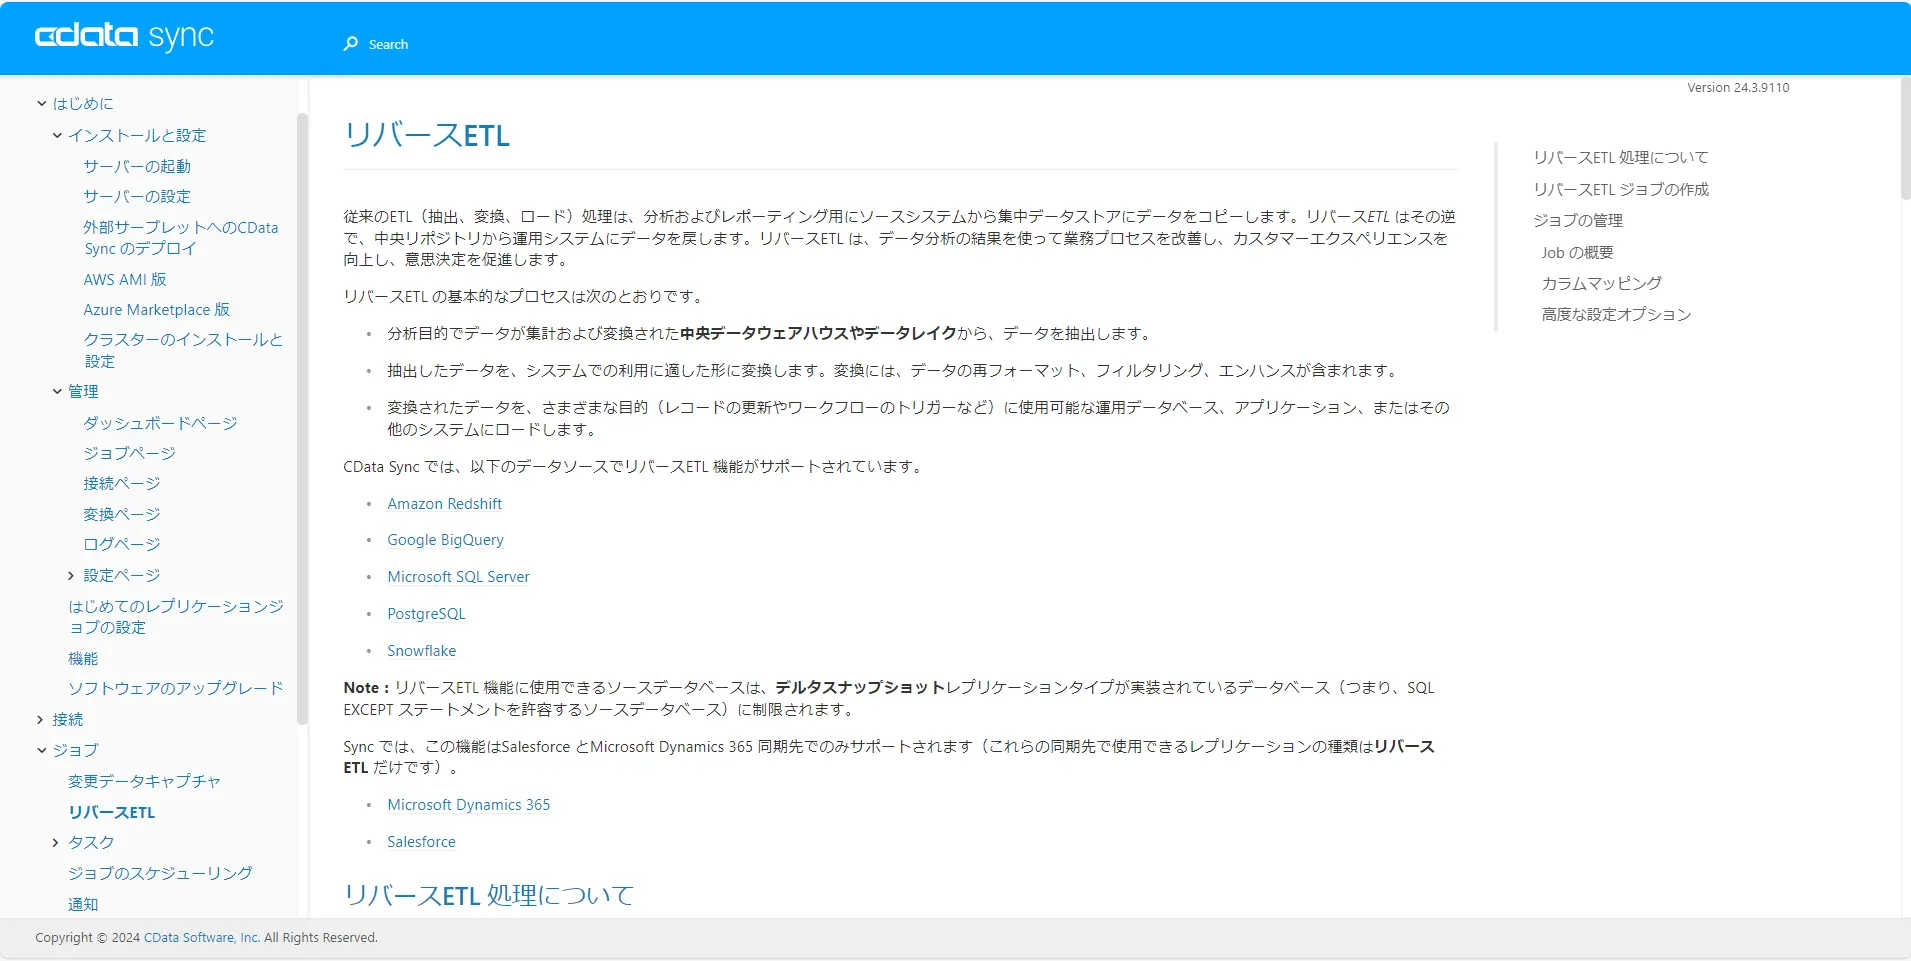Click the search magnifier icon
This screenshot has width=1911, height=961.
tap(351, 44)
